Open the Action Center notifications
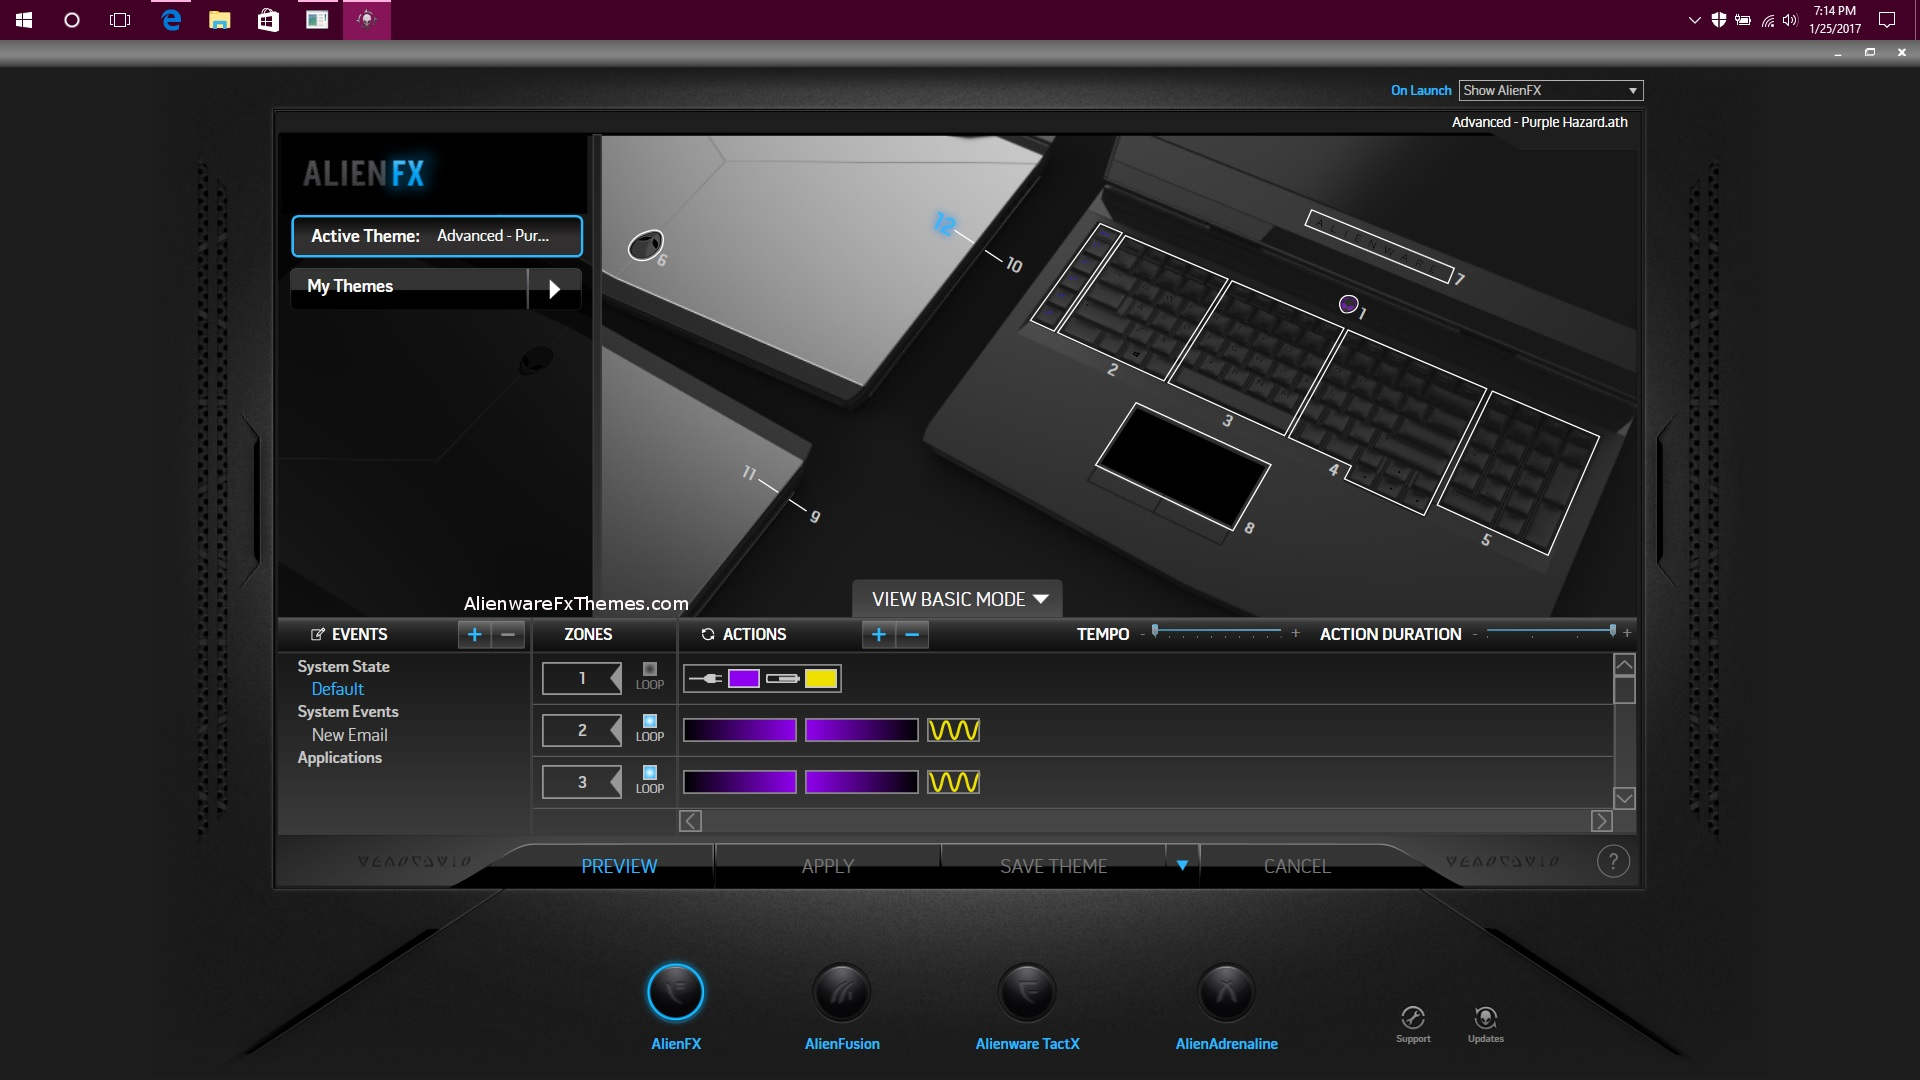This screenshot has height=1080, width=1920. (1887, 20)
